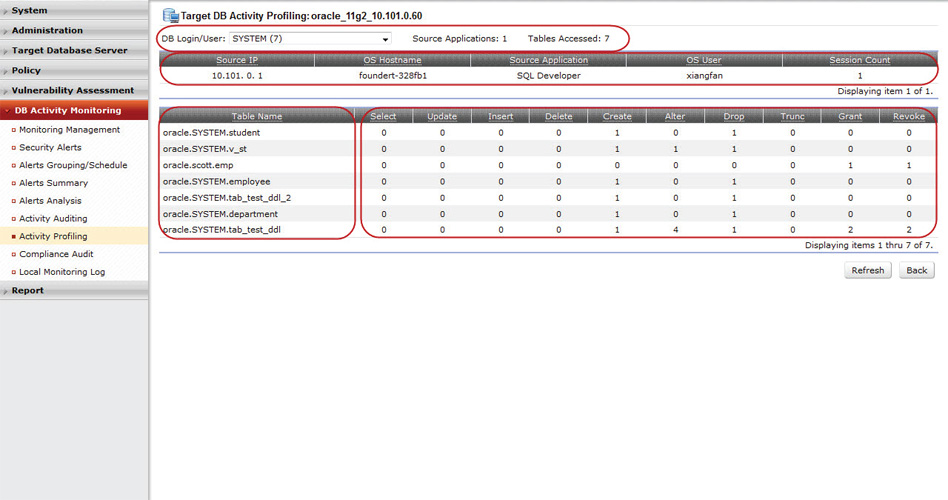Select row oracle.SYSTEM.tab_test_ddl_2
Image resolution: width=948 pixels, height=500 pixels.
click(548, 198)
